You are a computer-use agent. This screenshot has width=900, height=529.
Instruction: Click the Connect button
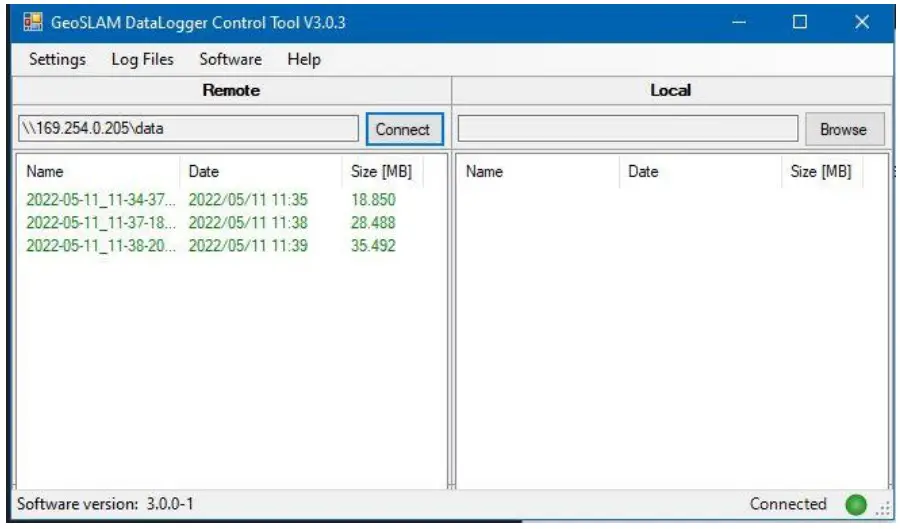pyautogui.click(x=404, y=129)
